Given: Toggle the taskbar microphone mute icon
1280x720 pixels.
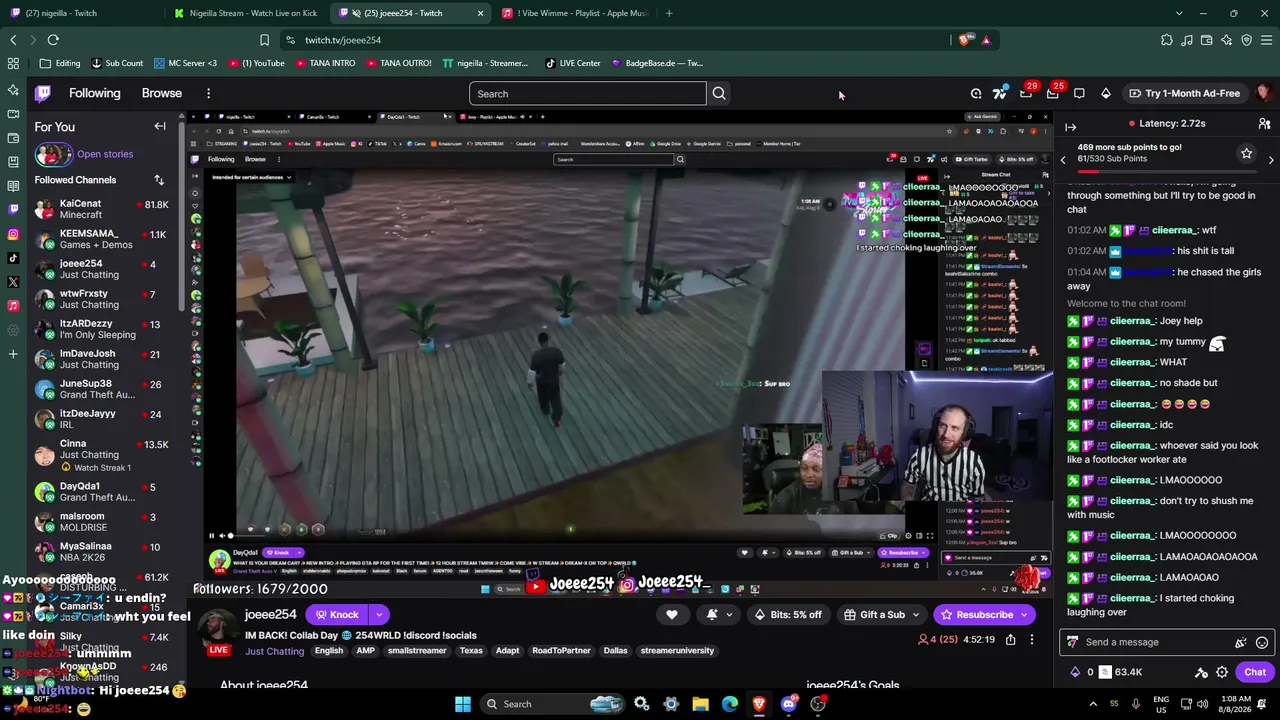Looking at the screenshot, I should pos(1135,704).
